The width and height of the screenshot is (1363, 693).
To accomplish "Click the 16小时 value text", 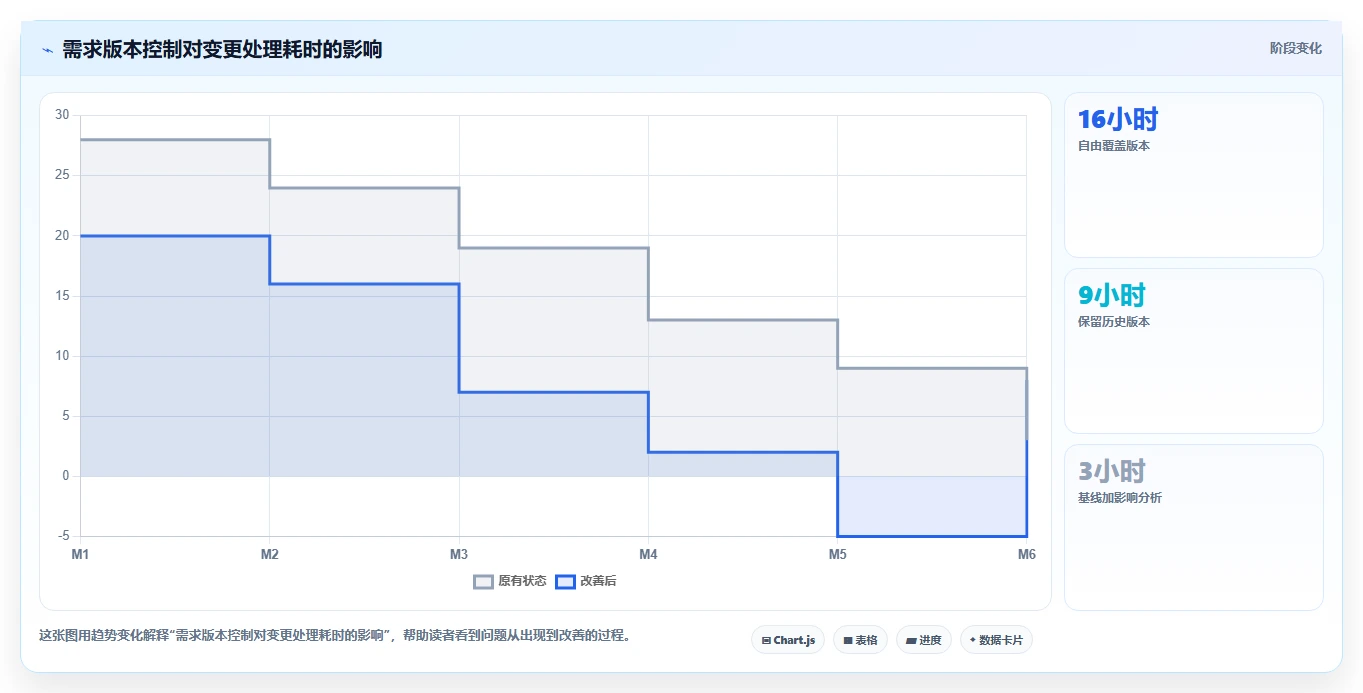I will click(x=1118, y=120).
